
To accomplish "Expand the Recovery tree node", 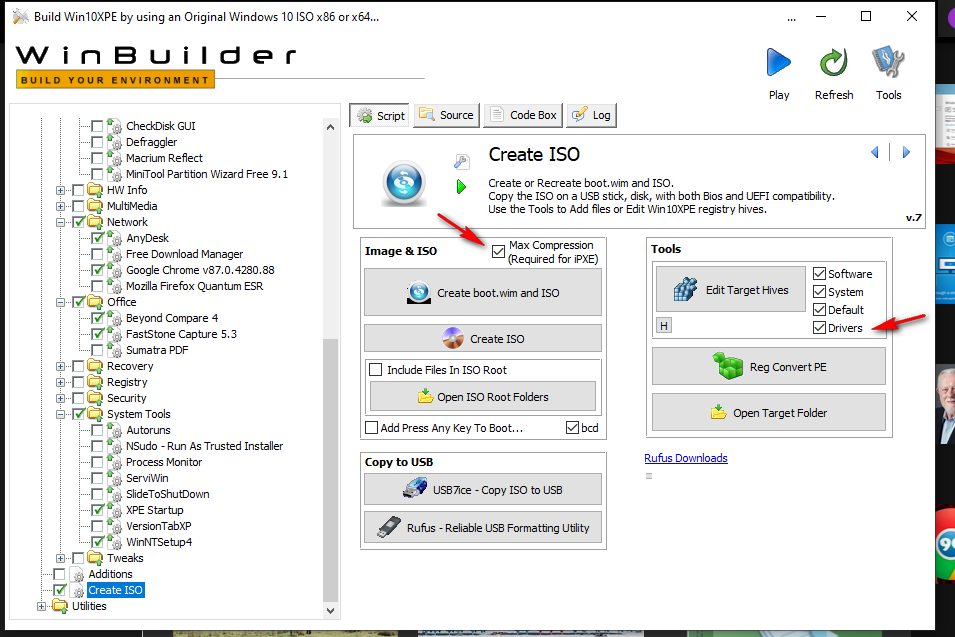I will (60, 366).
